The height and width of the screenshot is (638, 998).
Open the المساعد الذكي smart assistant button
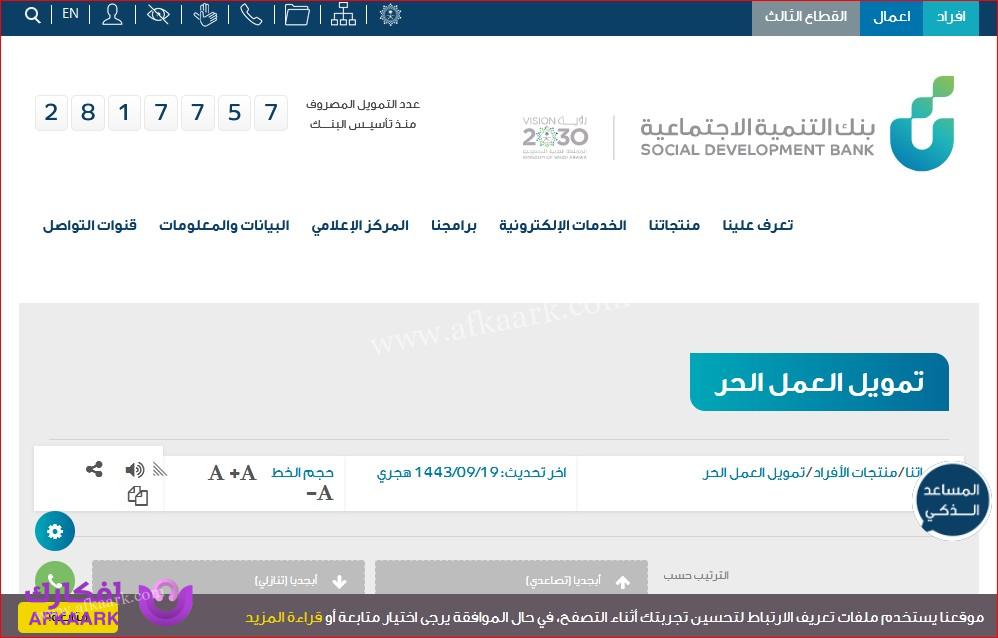(x=951, y=500)
